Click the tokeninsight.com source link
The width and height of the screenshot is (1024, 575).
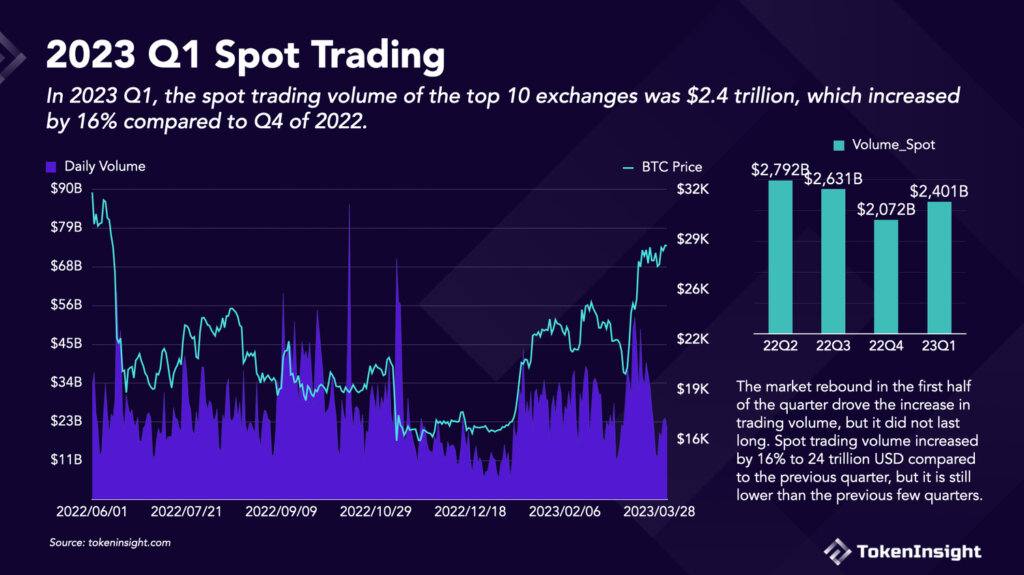click(x=129, y=542)
